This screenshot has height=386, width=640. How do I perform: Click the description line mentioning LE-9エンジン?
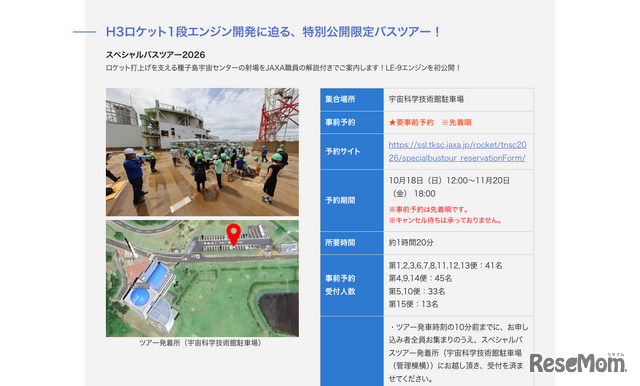[283, 68]
